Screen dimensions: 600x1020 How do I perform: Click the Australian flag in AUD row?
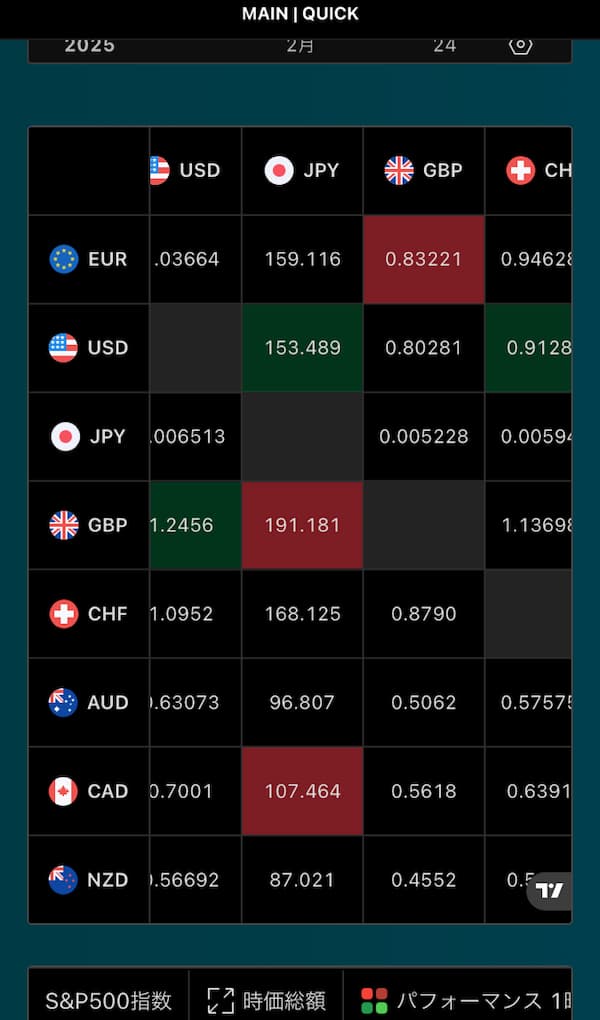click(64, 702)
